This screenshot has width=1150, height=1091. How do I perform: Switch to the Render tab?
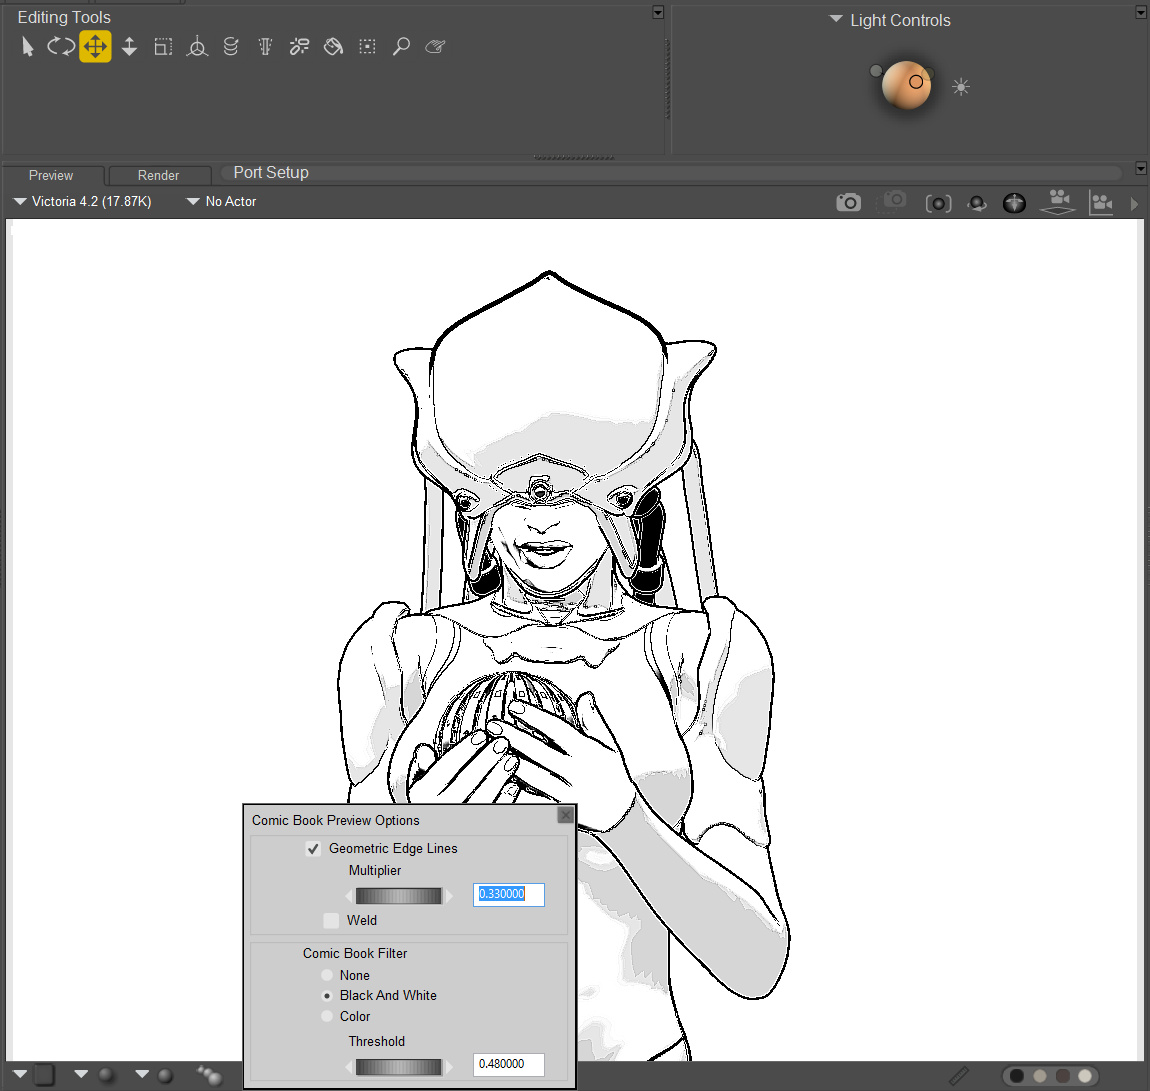click(x=158, y=175)
